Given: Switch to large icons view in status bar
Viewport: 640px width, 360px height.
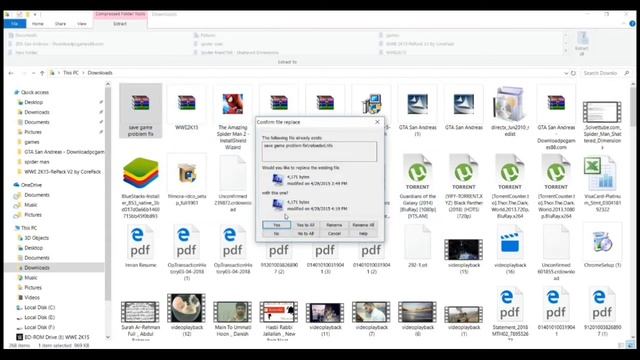Looking at the screenshot, I should pos(631,345).
